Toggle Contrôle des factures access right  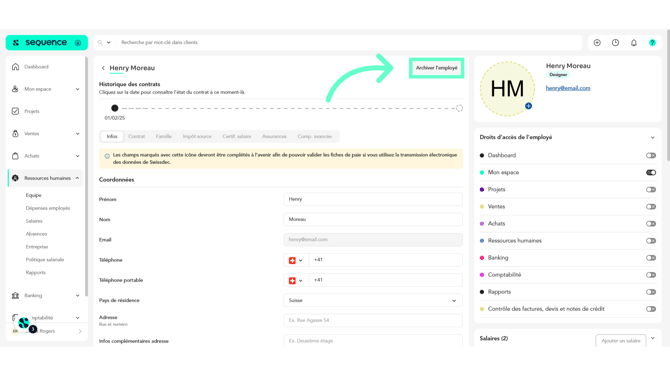tap(651, 309)
